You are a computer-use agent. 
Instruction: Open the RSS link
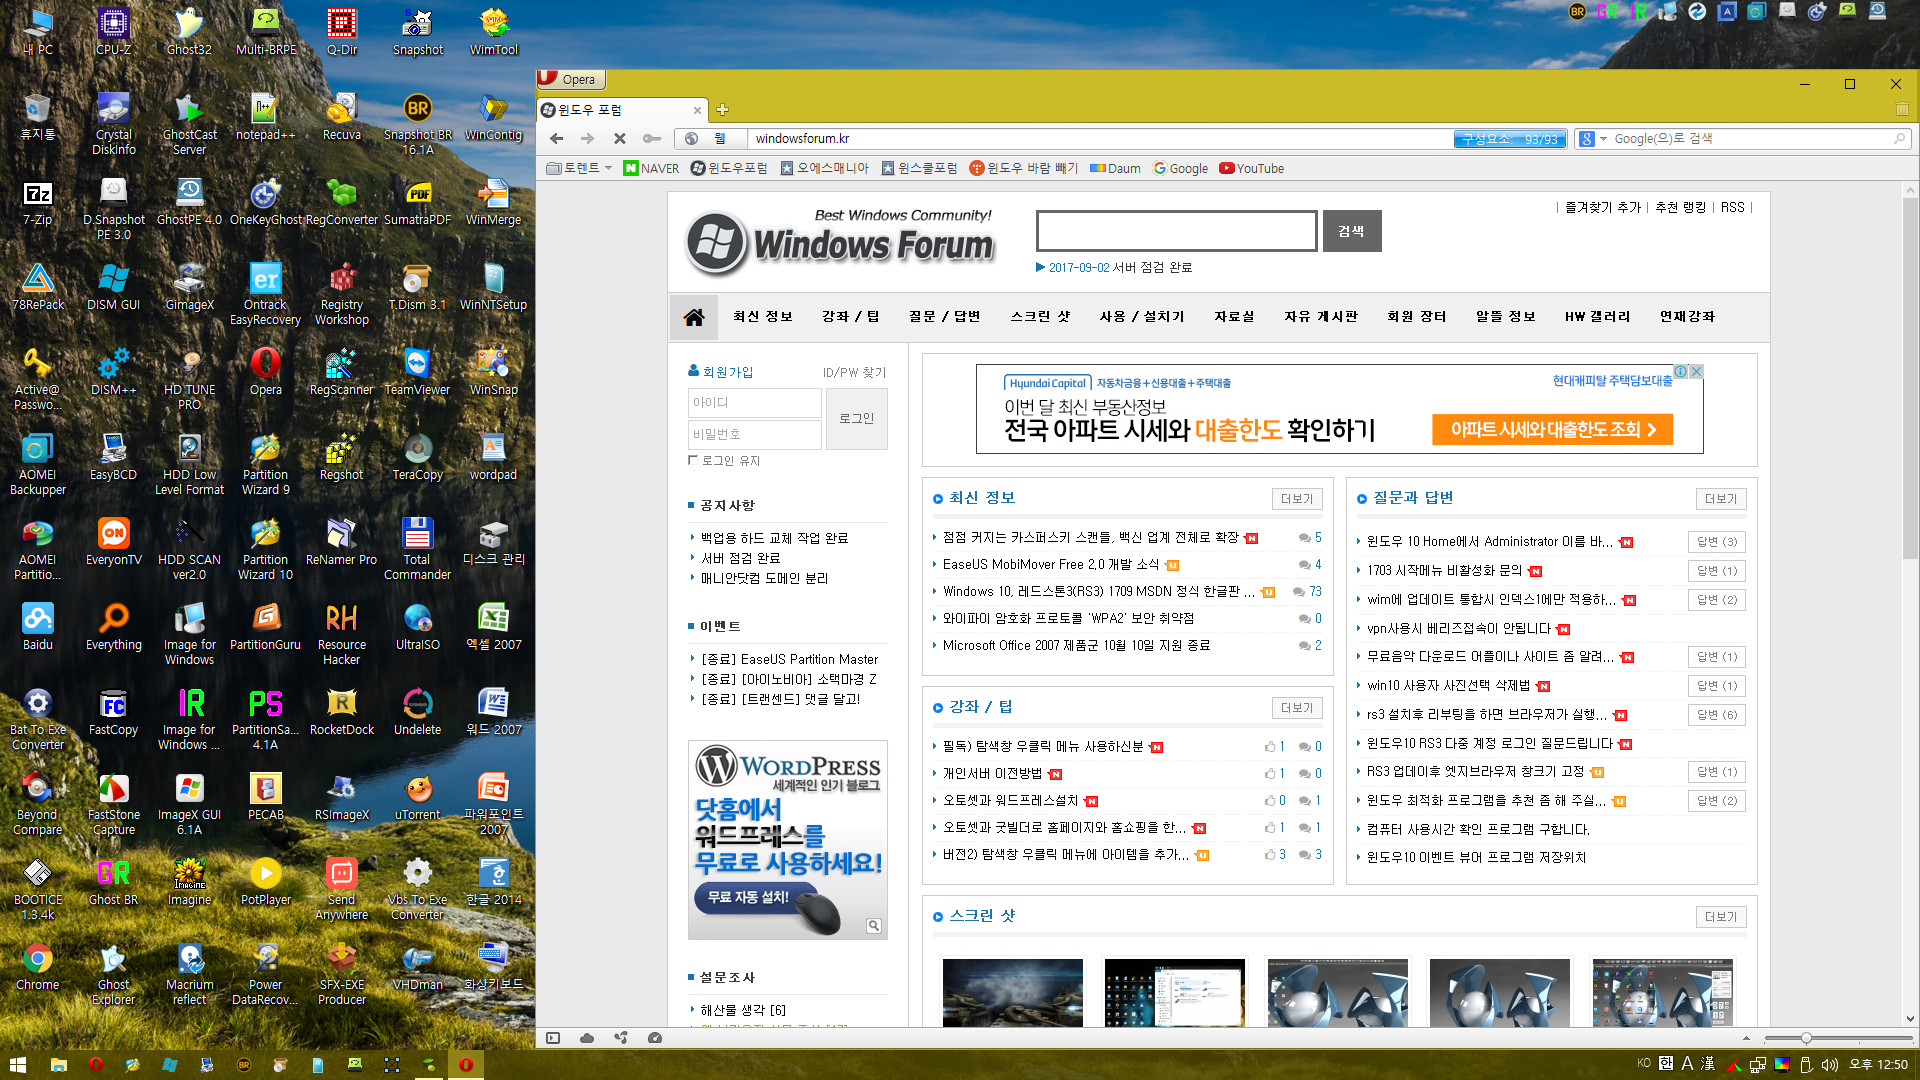tap(1732, 207)
